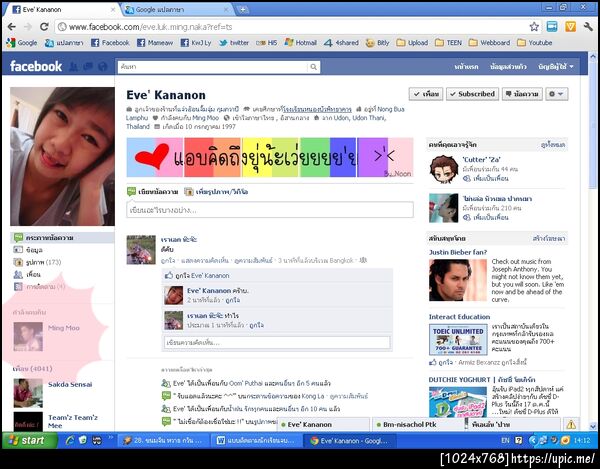
Task: Toggle the Subscribed button
Action: click(473, 94)
